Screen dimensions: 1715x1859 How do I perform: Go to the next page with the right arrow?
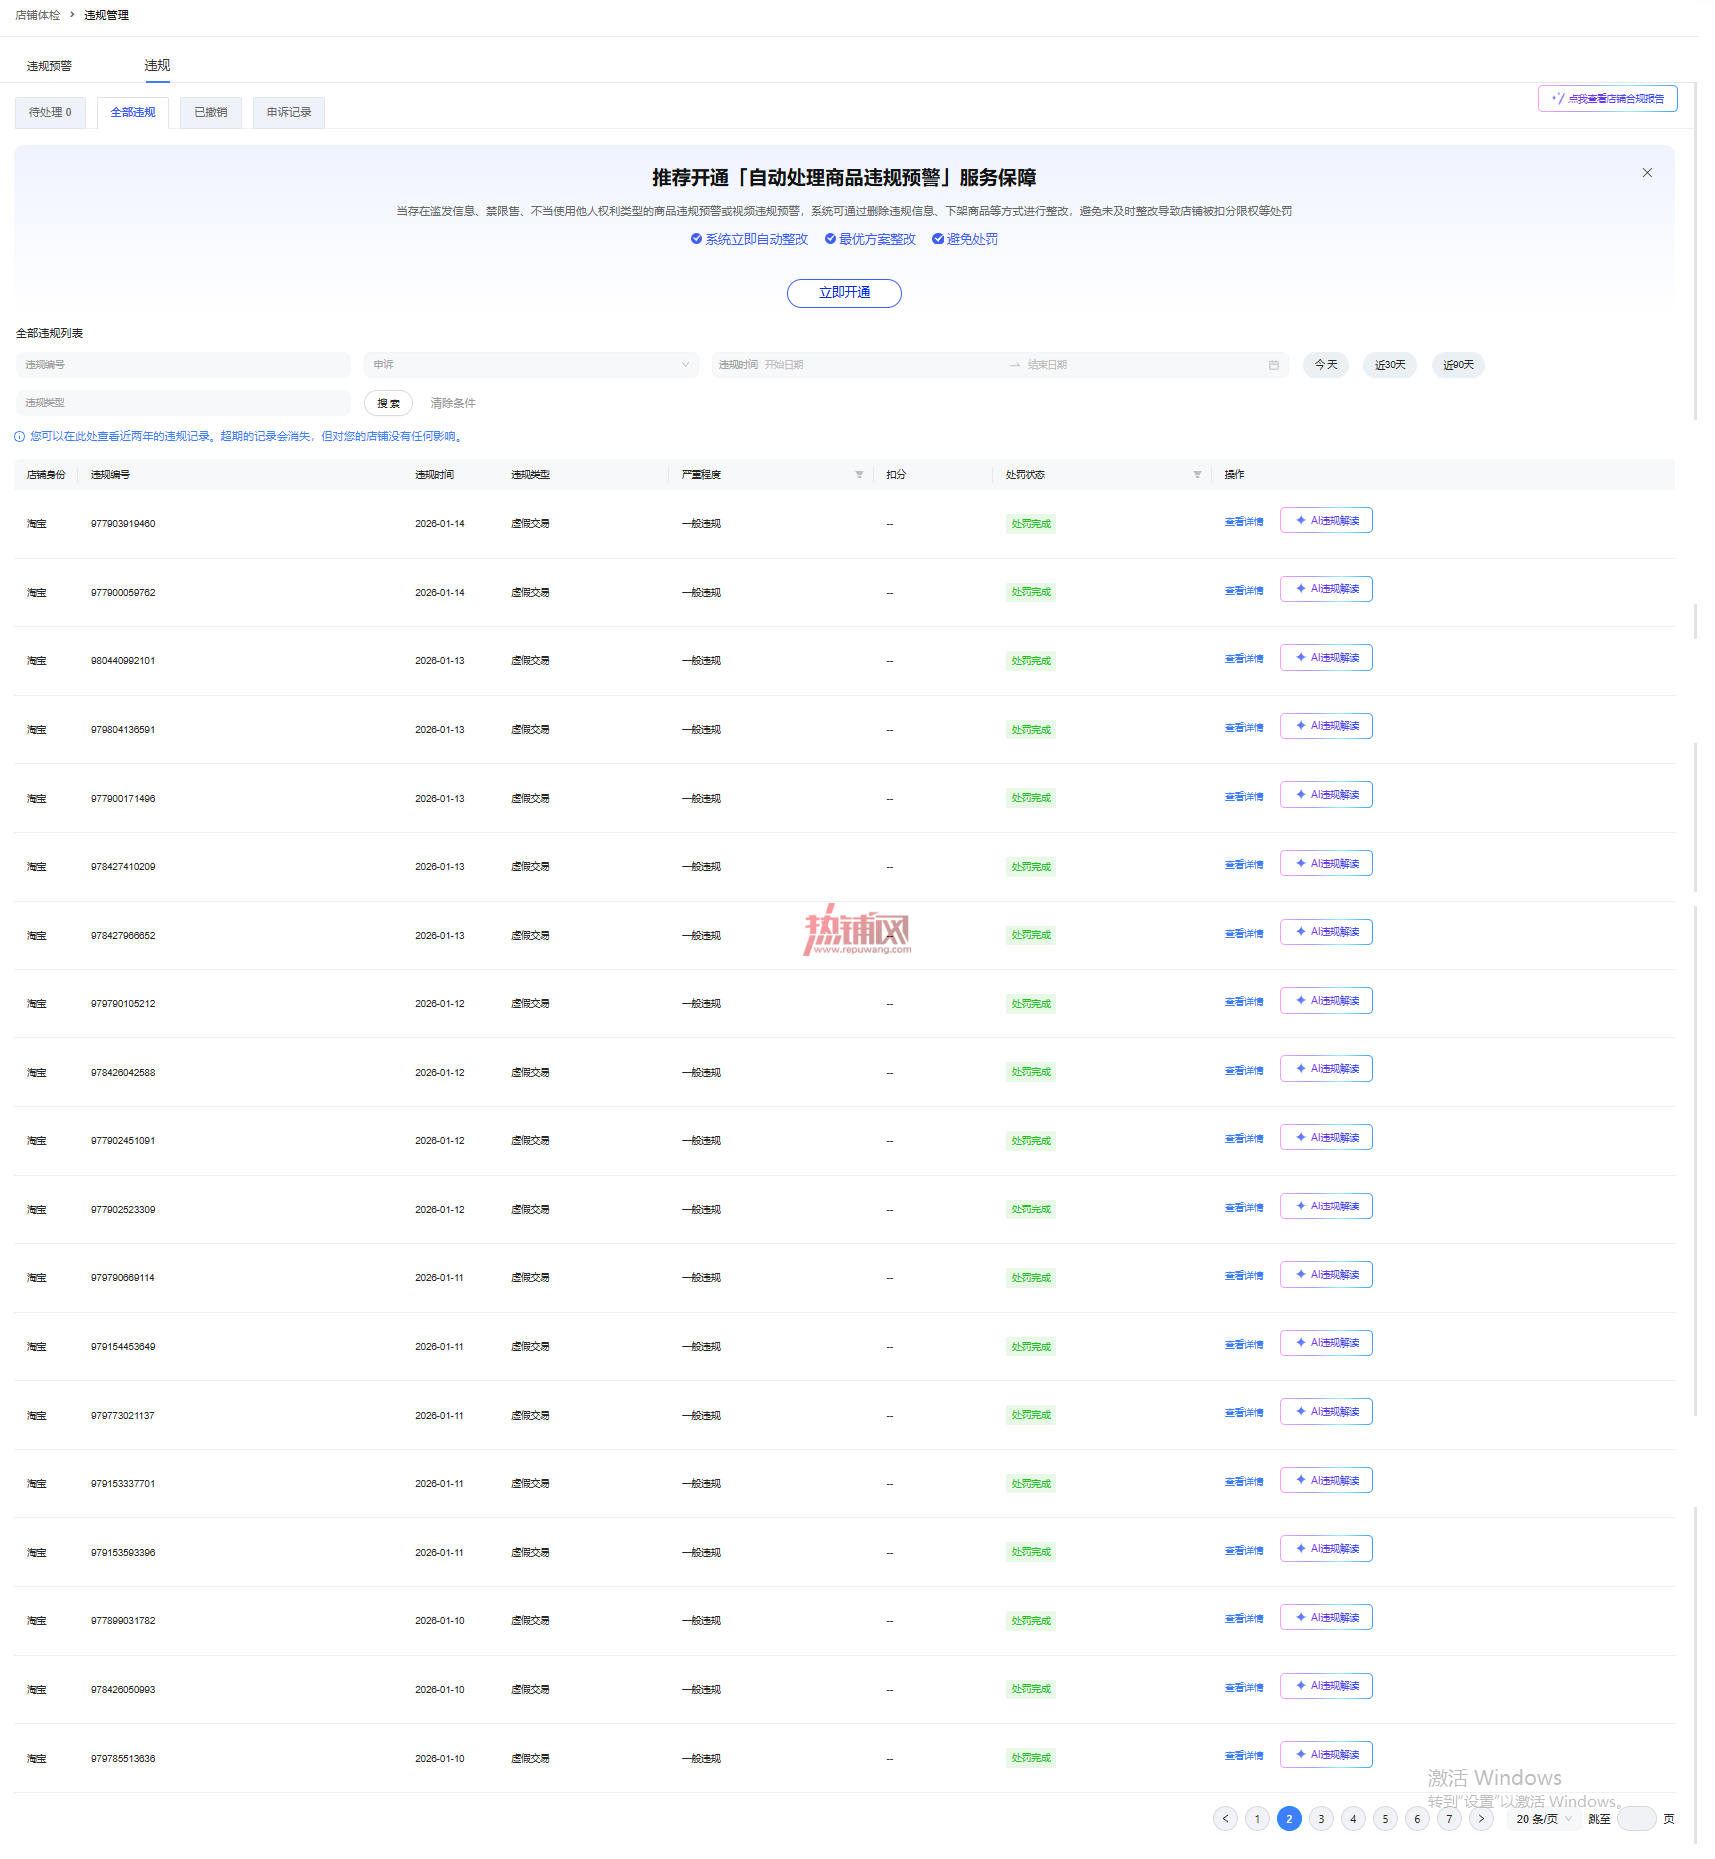point(1481,1818)
